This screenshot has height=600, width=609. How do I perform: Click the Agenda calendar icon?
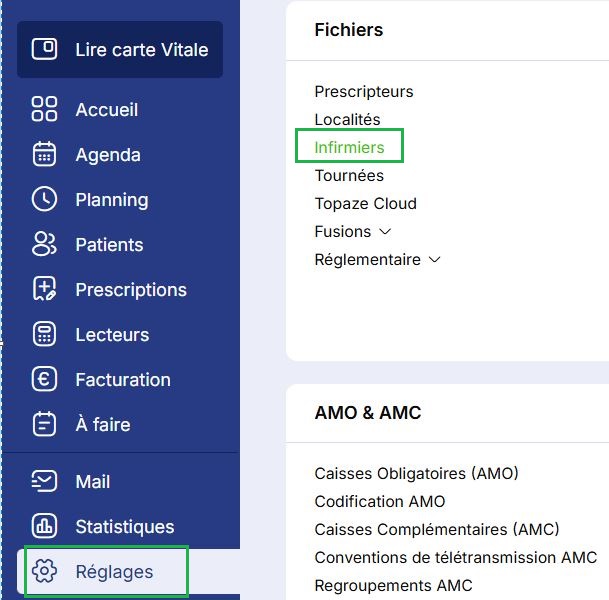pyautogui.click(x=44, y=154)
